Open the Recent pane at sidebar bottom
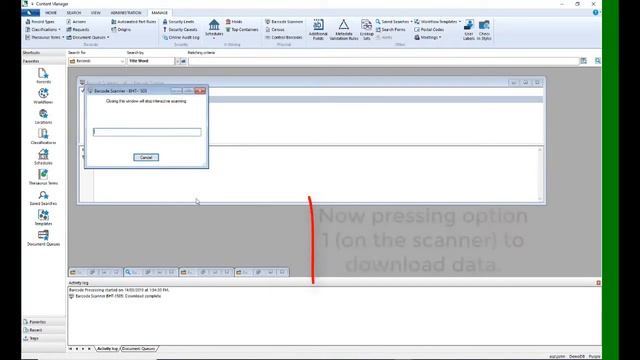Image resolution: width=640 pixels, height=360 pixels. click(43, 330)
